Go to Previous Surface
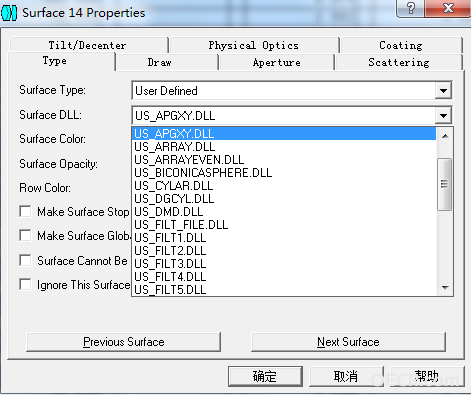471x395 pixels. click(123, 342)
